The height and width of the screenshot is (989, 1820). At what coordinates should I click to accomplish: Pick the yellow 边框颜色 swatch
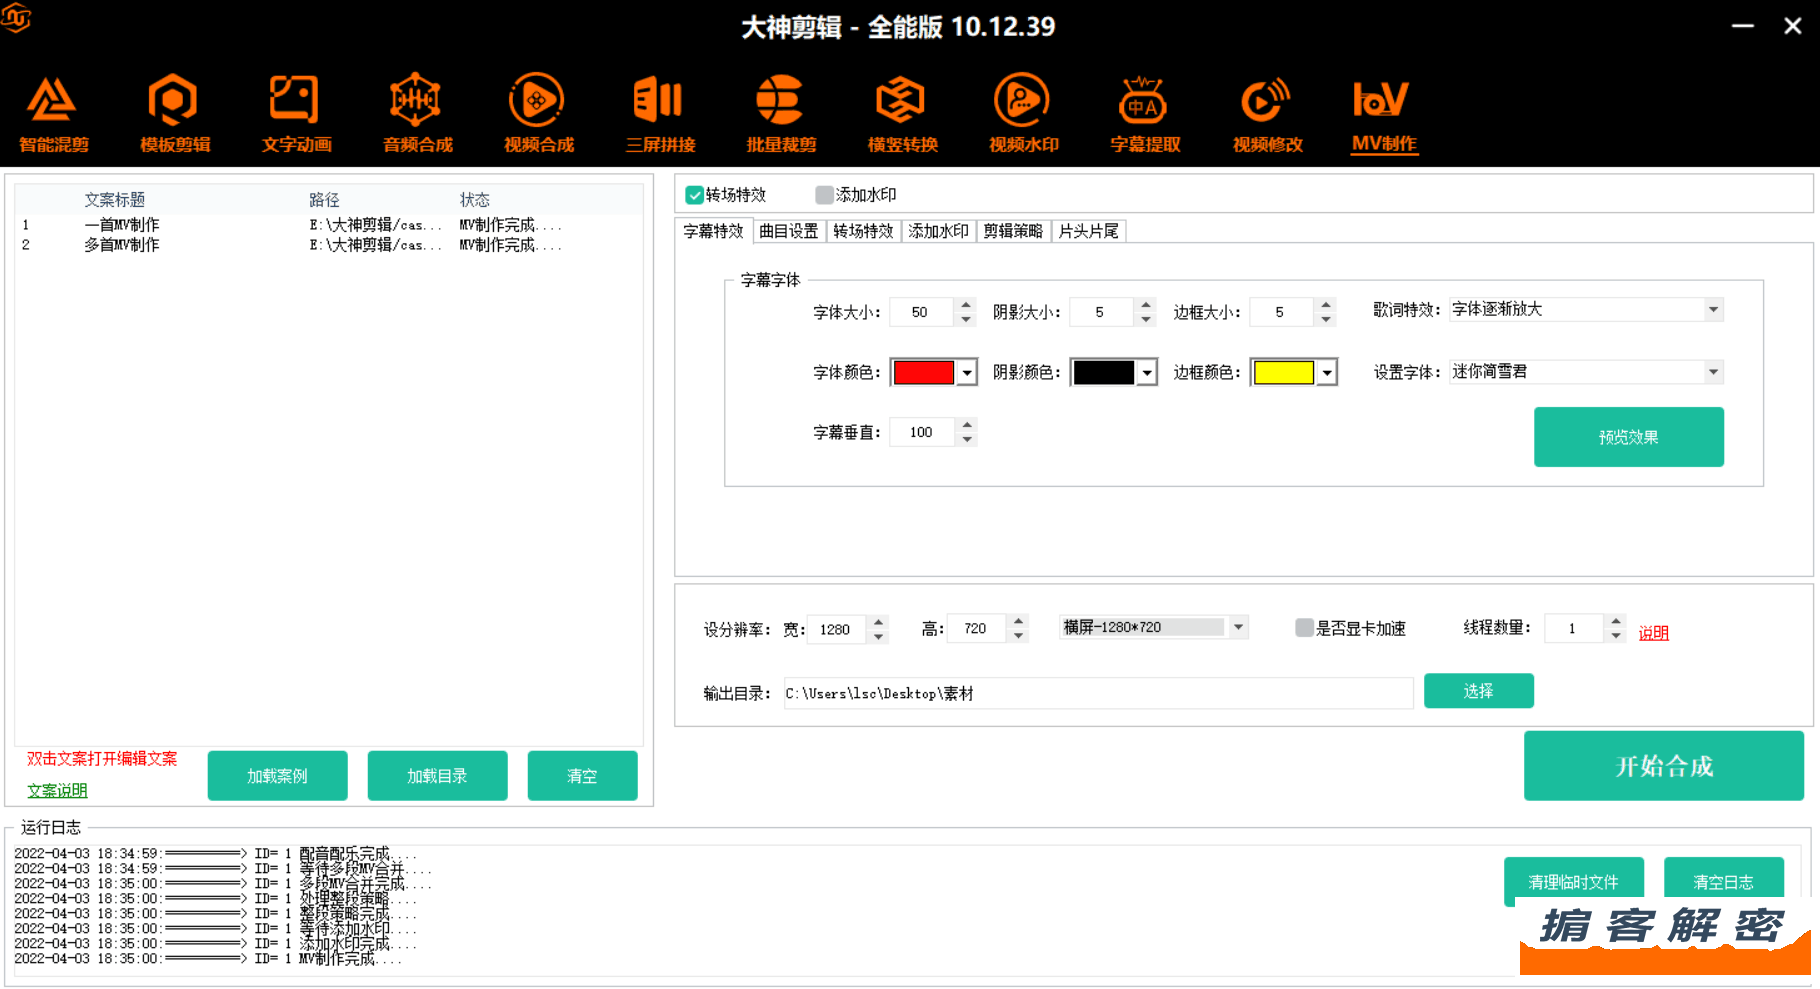tap(1283, 373)
